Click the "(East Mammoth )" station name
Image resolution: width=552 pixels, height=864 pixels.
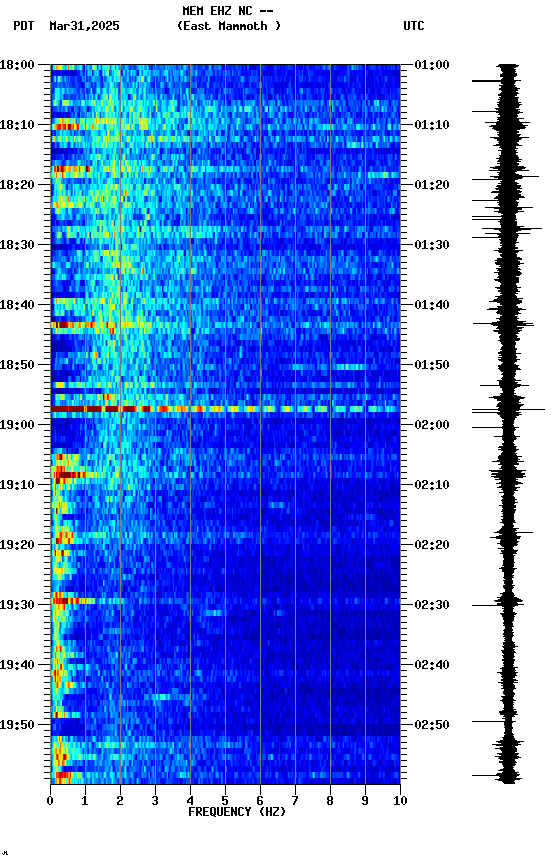(229, 26)
